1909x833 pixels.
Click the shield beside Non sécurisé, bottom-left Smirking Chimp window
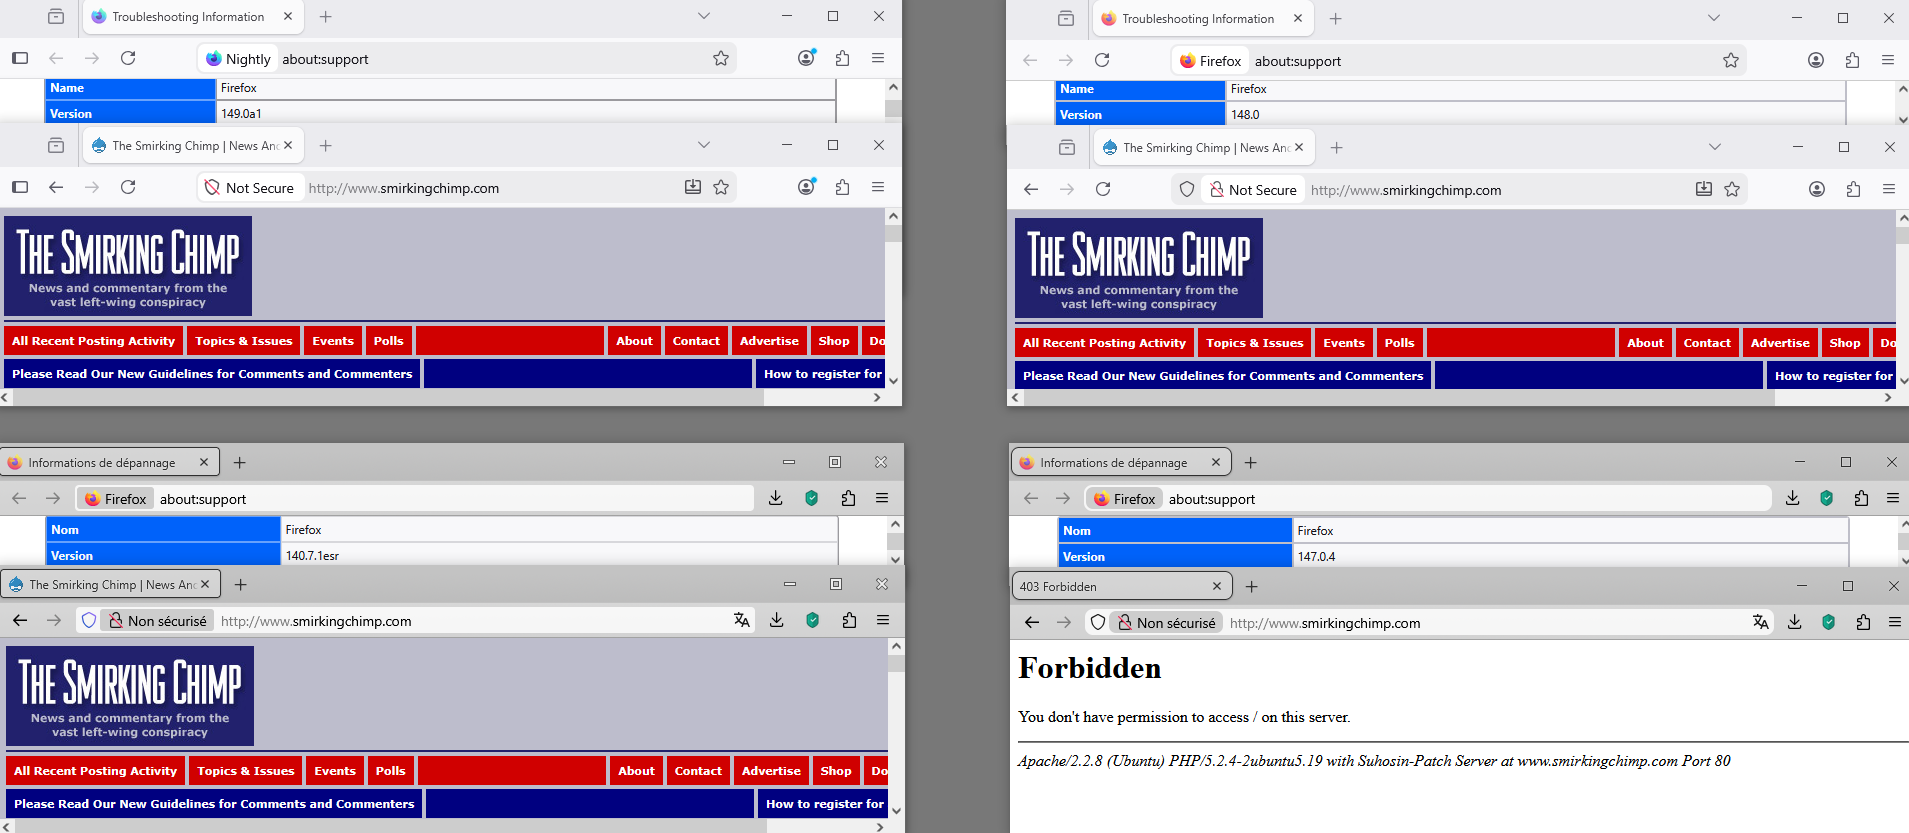coord(89,620)
